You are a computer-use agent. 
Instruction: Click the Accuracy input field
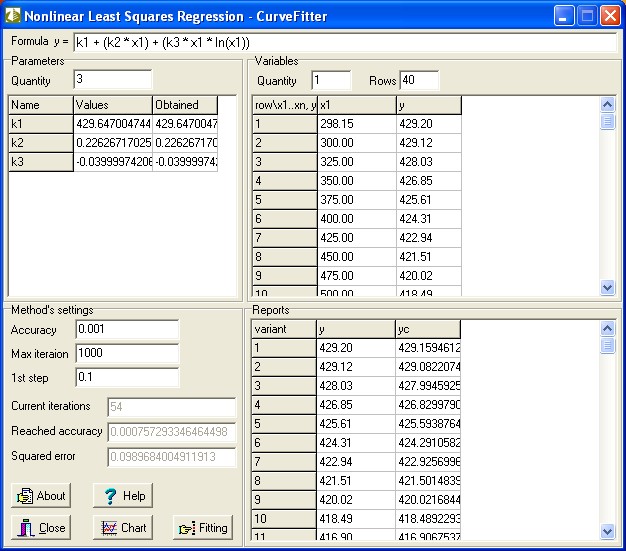(x=126, y=330)
